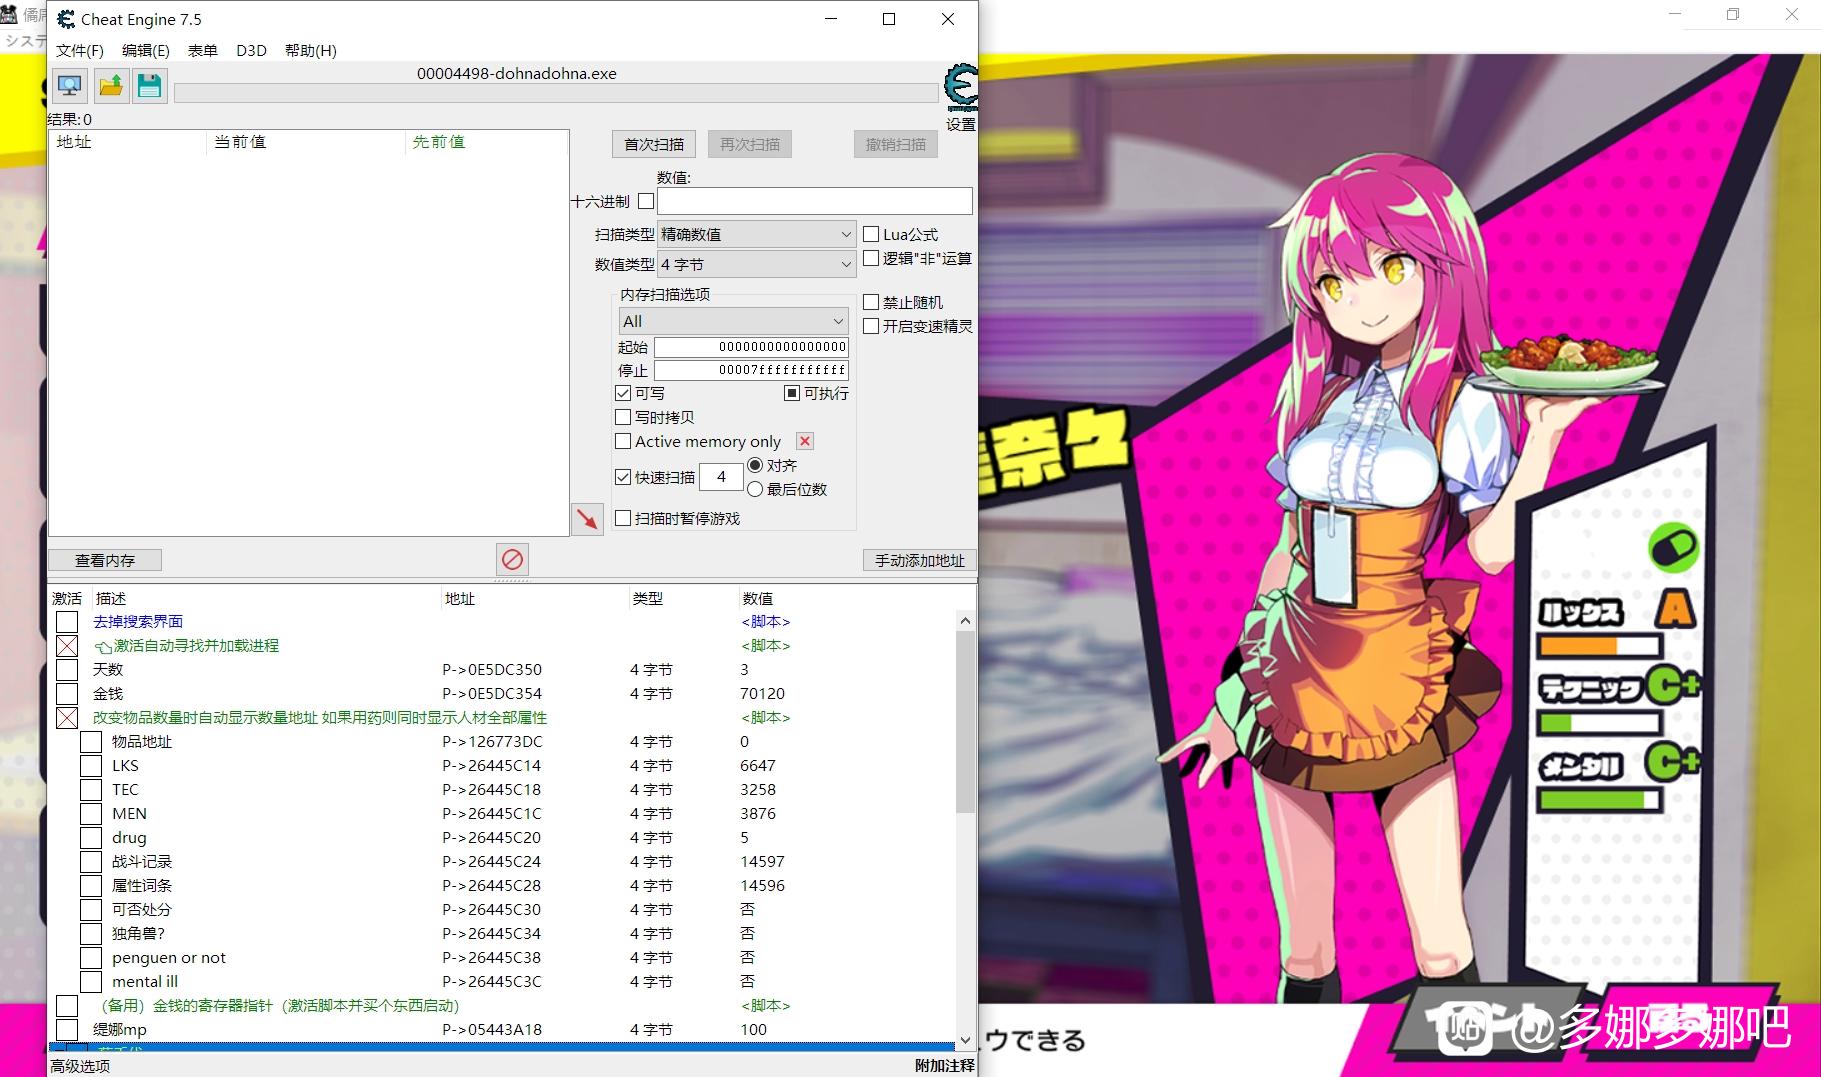This screenshot has height=1077, width=1821.
Task: Toggle the 逻辑"非"运算 checkbox
Action: pos(871,258)
